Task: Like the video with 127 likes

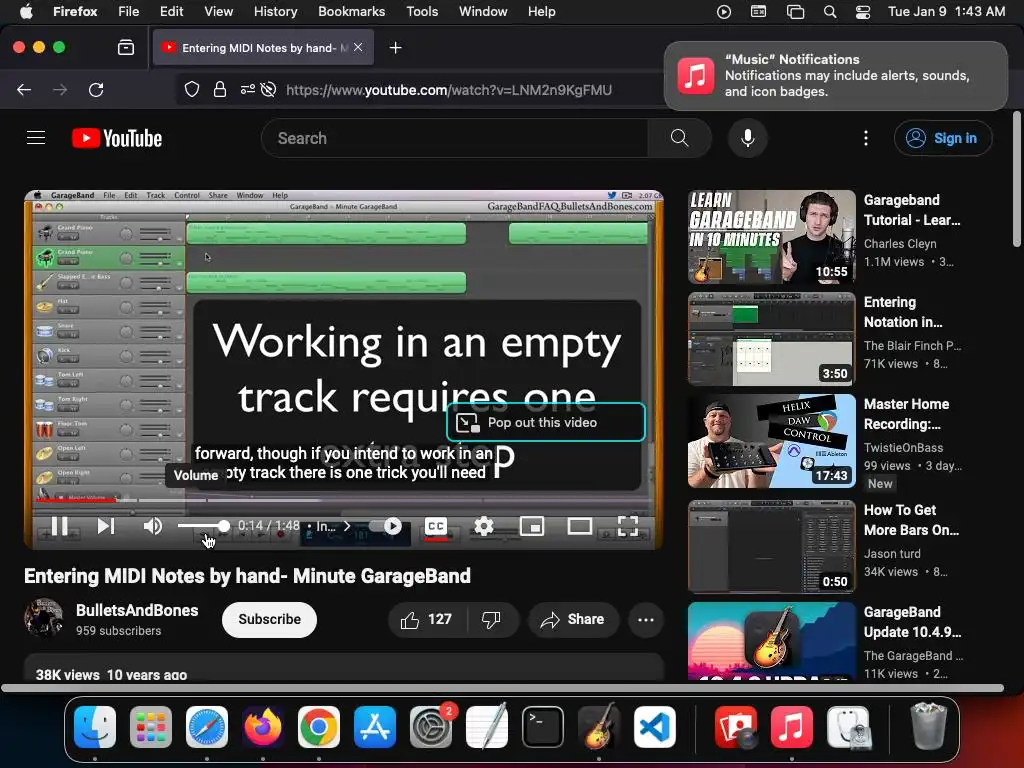Action: pos(426,619)
